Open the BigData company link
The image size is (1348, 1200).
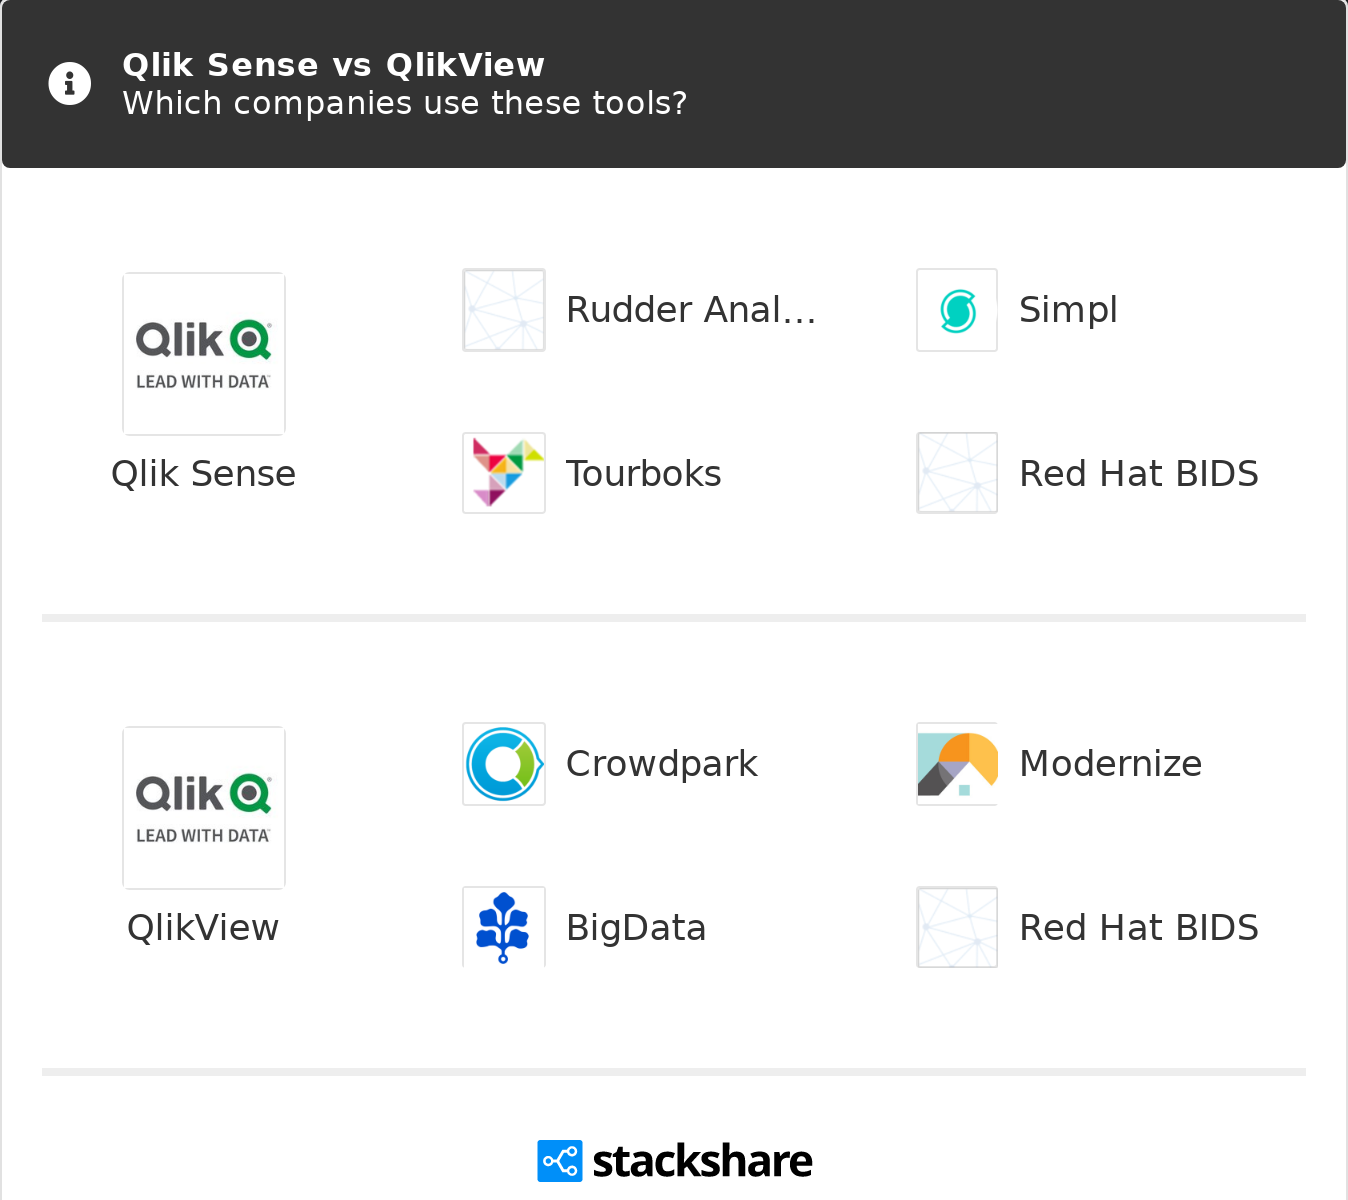[x=636, y=928]
